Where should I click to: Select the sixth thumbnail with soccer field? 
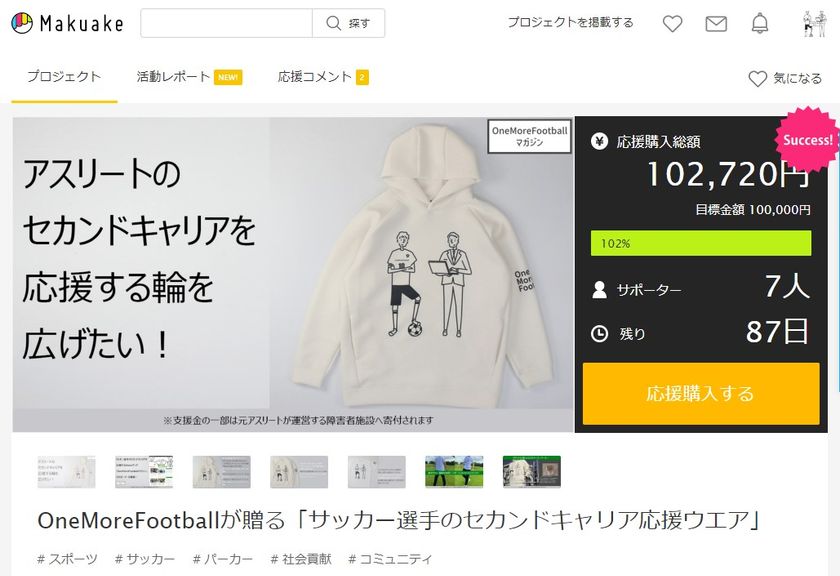(x=454, y=472)
